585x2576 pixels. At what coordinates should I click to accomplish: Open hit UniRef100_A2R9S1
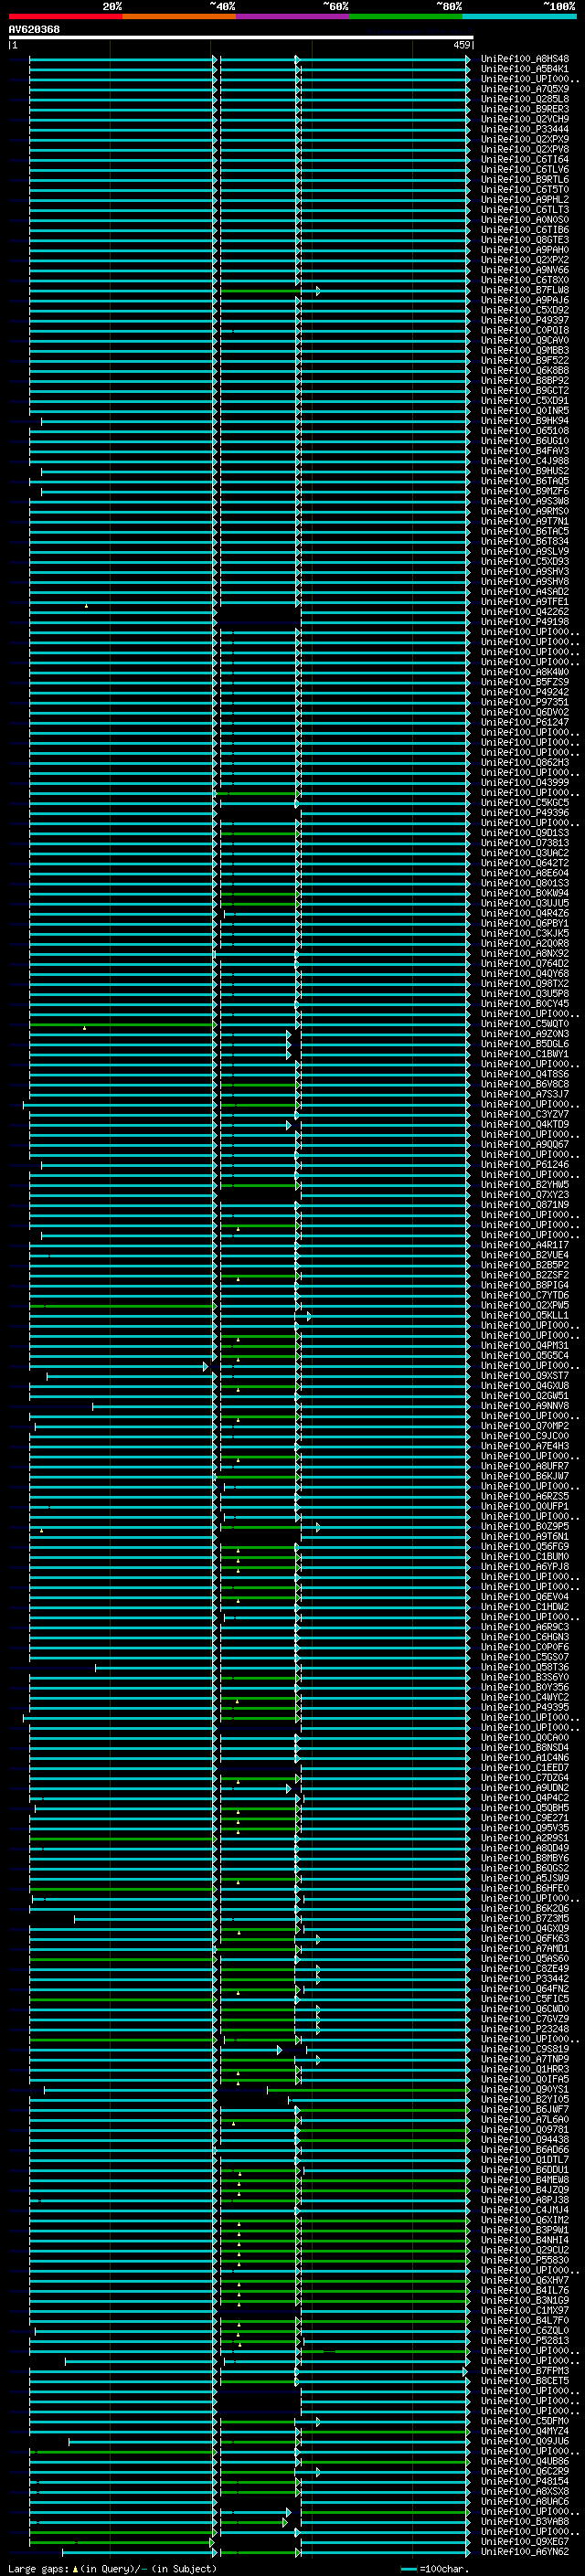[525, 1838]
